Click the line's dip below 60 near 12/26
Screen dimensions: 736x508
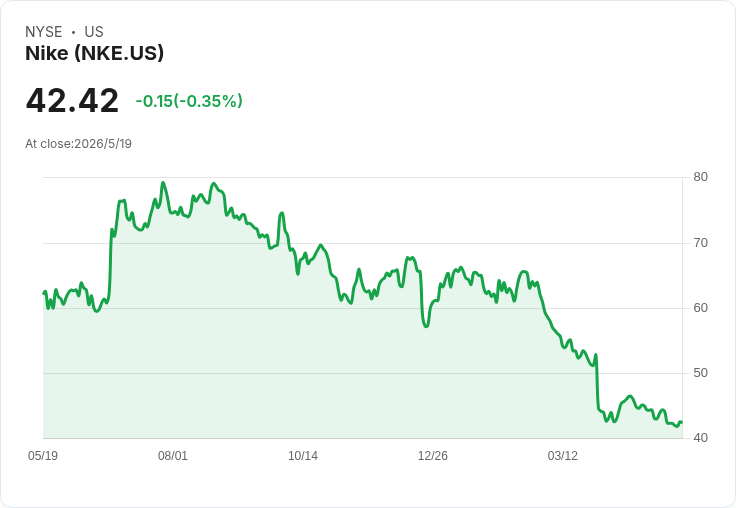pyautogui.click(x=426, y=326)
